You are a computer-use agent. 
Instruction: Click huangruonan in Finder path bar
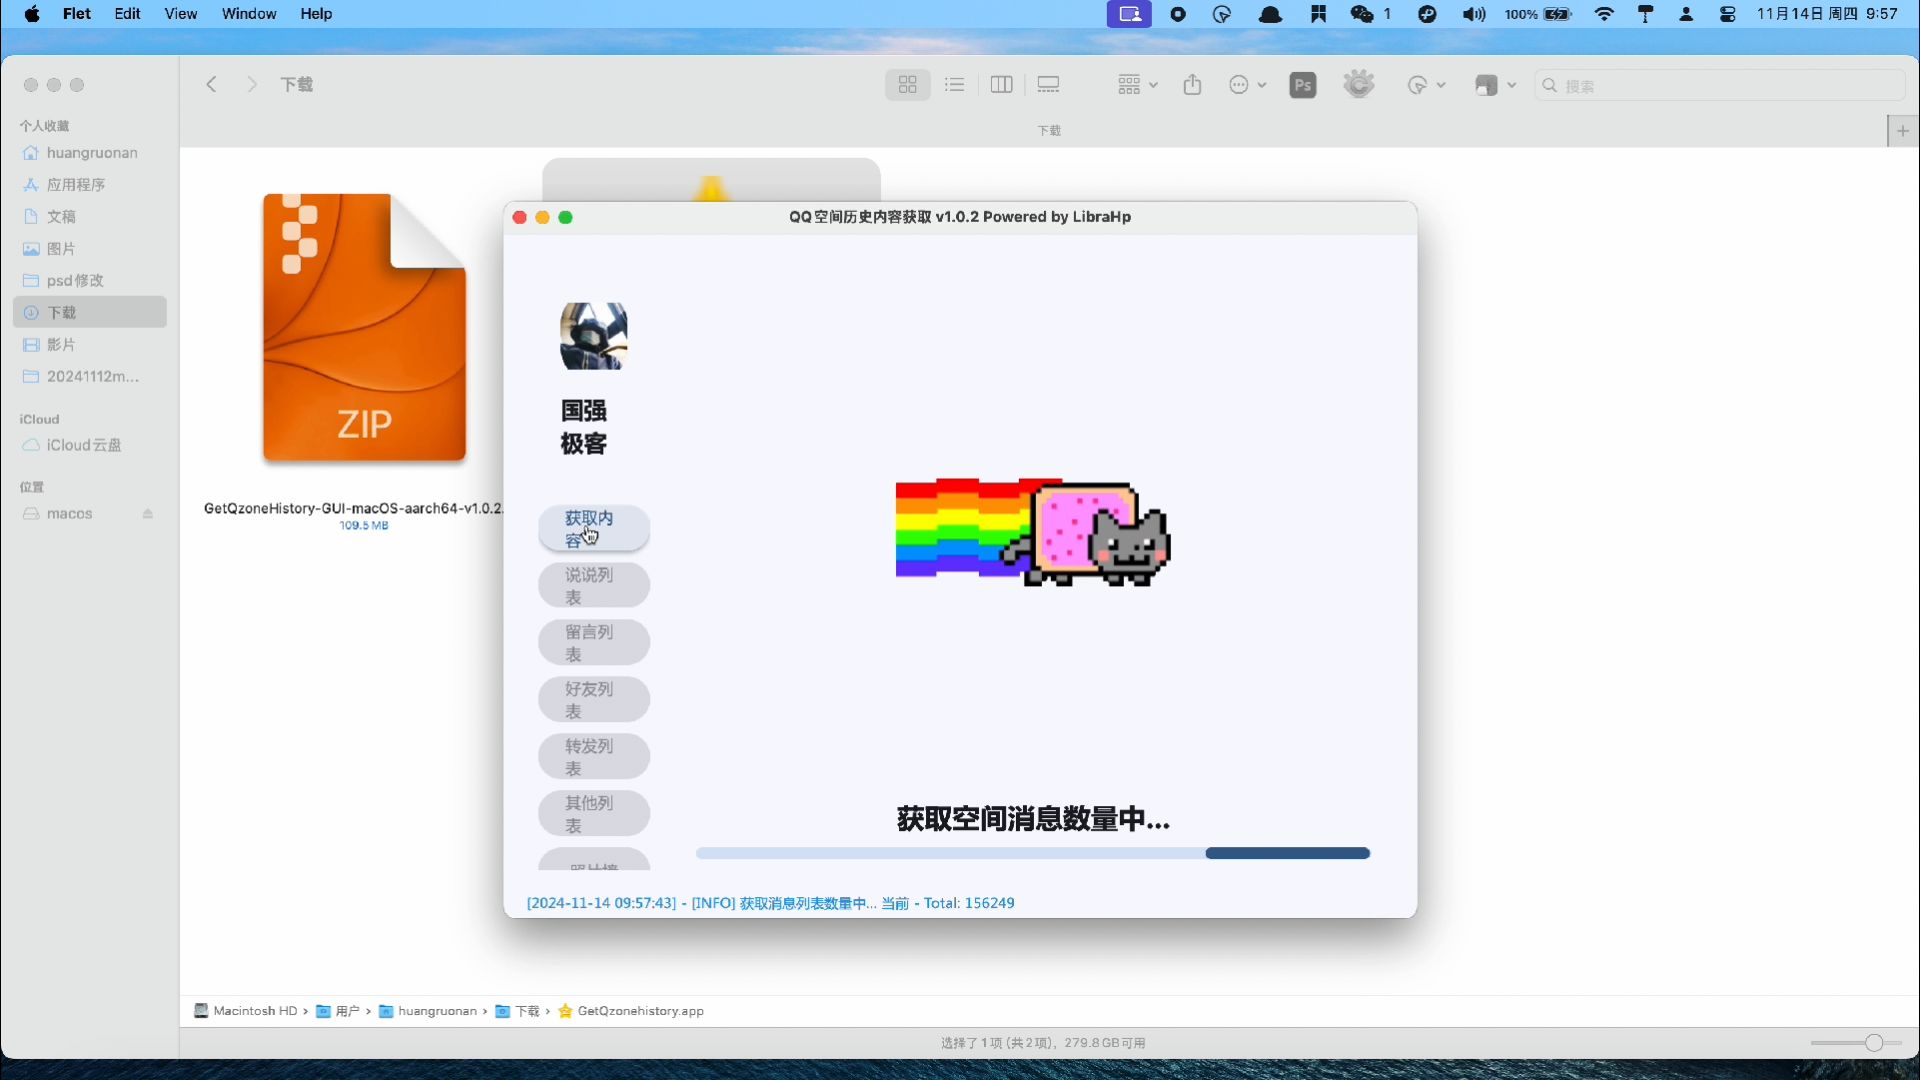coord(428,1011)
